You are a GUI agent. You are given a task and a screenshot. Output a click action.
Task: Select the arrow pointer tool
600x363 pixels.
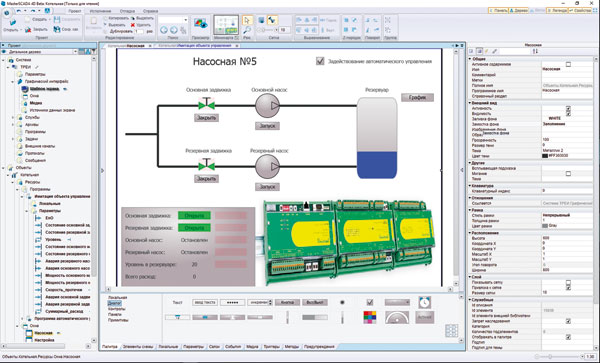[247, 20]
